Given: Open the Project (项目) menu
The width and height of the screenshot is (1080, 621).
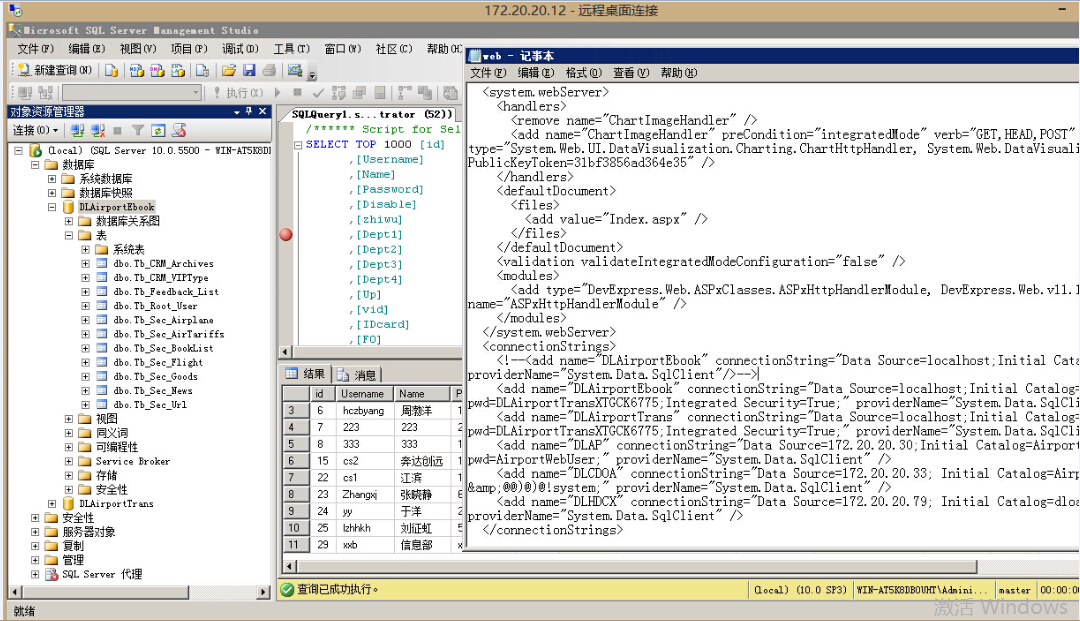Looking at the screenshot, I should click(189, 49).
